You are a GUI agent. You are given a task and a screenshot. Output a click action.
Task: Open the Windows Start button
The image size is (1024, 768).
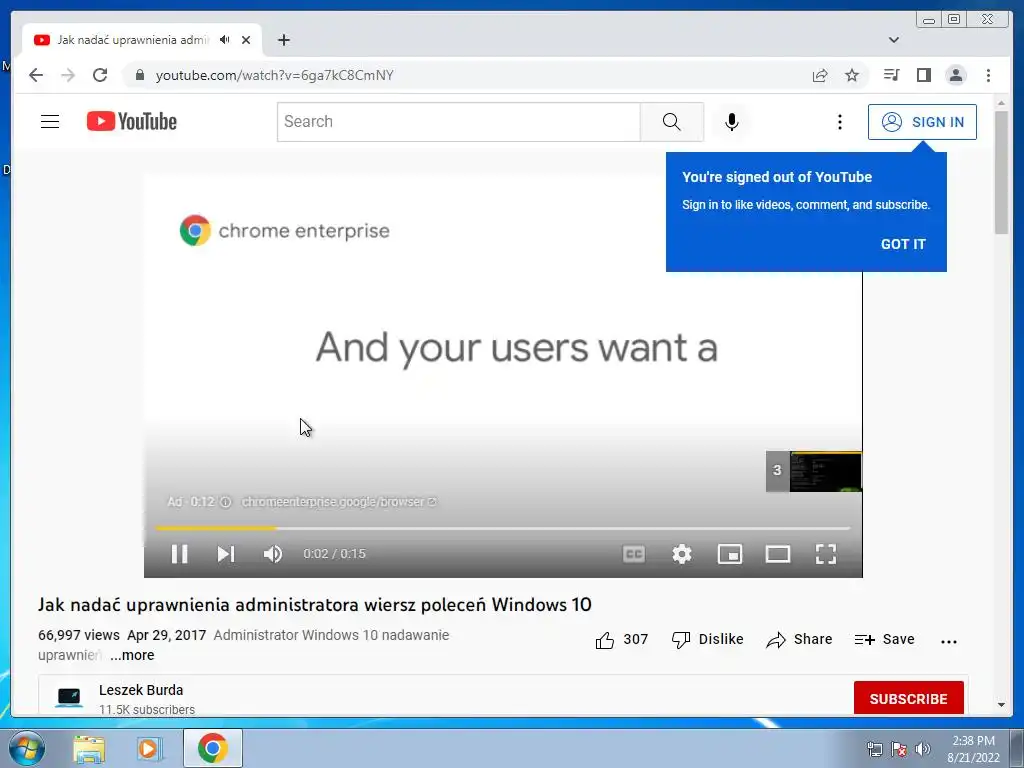(x=26, y=748)
